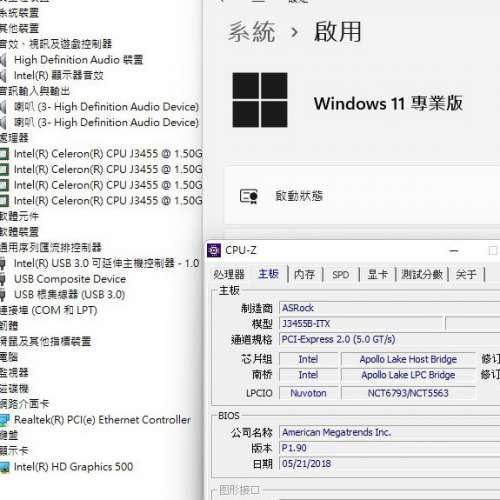Collapse the 處理器 category in Device Manager
This screenshot has height=500, width=500.
(x=14, y=138)
